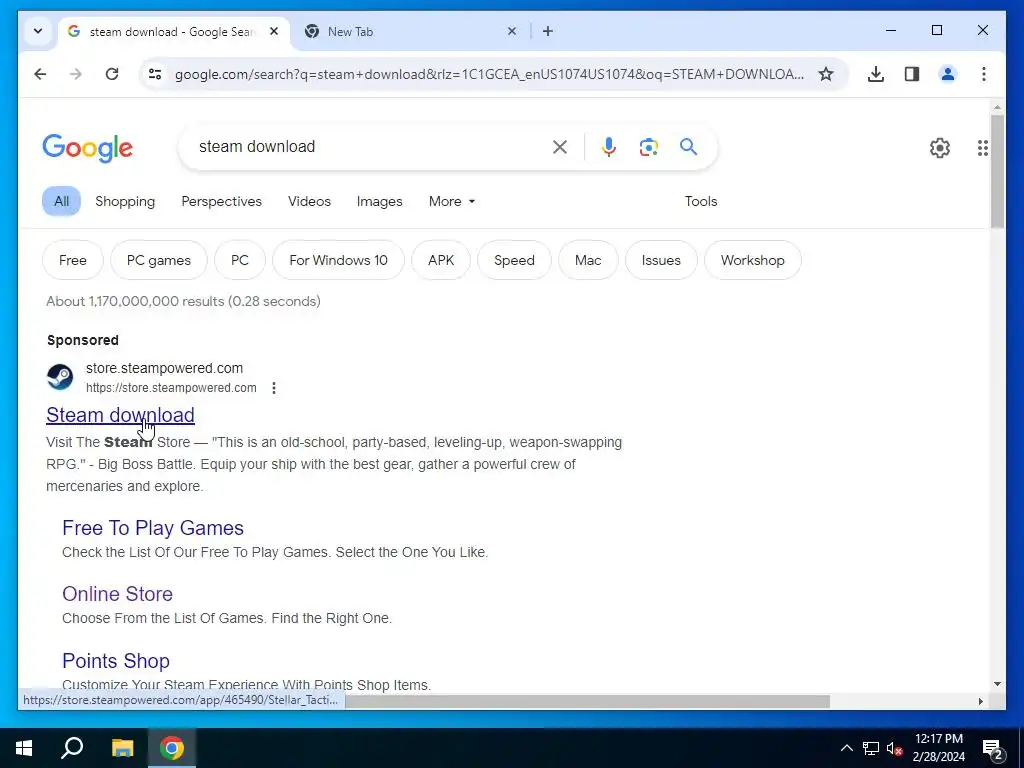The image size is (1024, 768).
Task: Apply the Free filter chip
Action: [x=72, y=260]
